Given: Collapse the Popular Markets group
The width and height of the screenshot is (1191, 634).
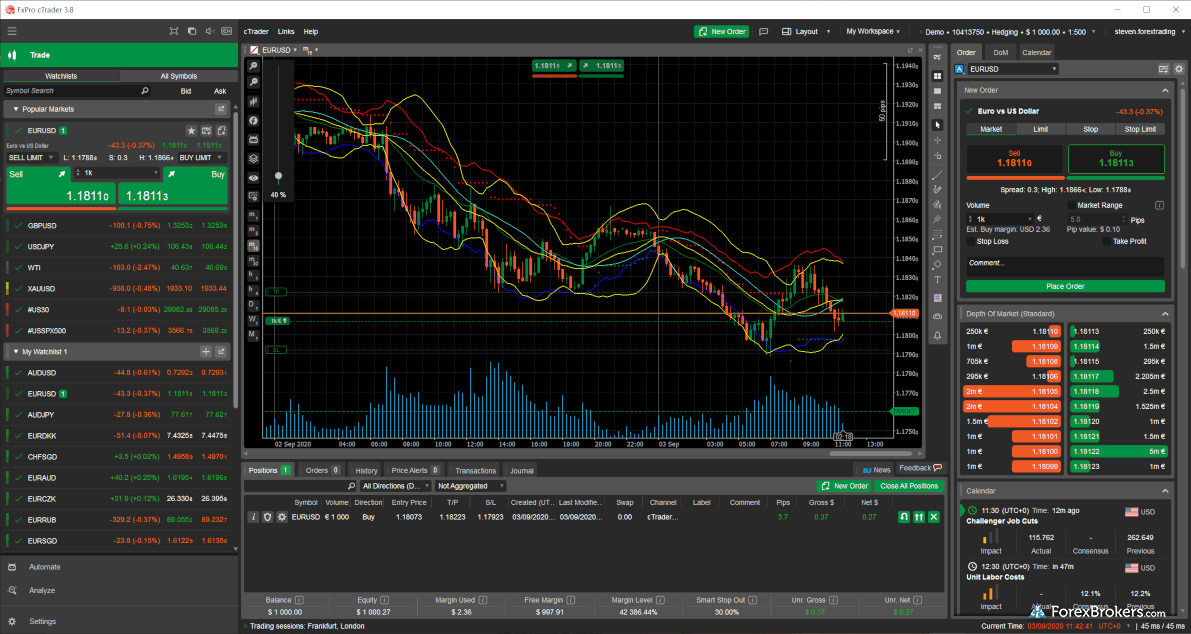Looking at the screenshot, I should click(15, 109).
